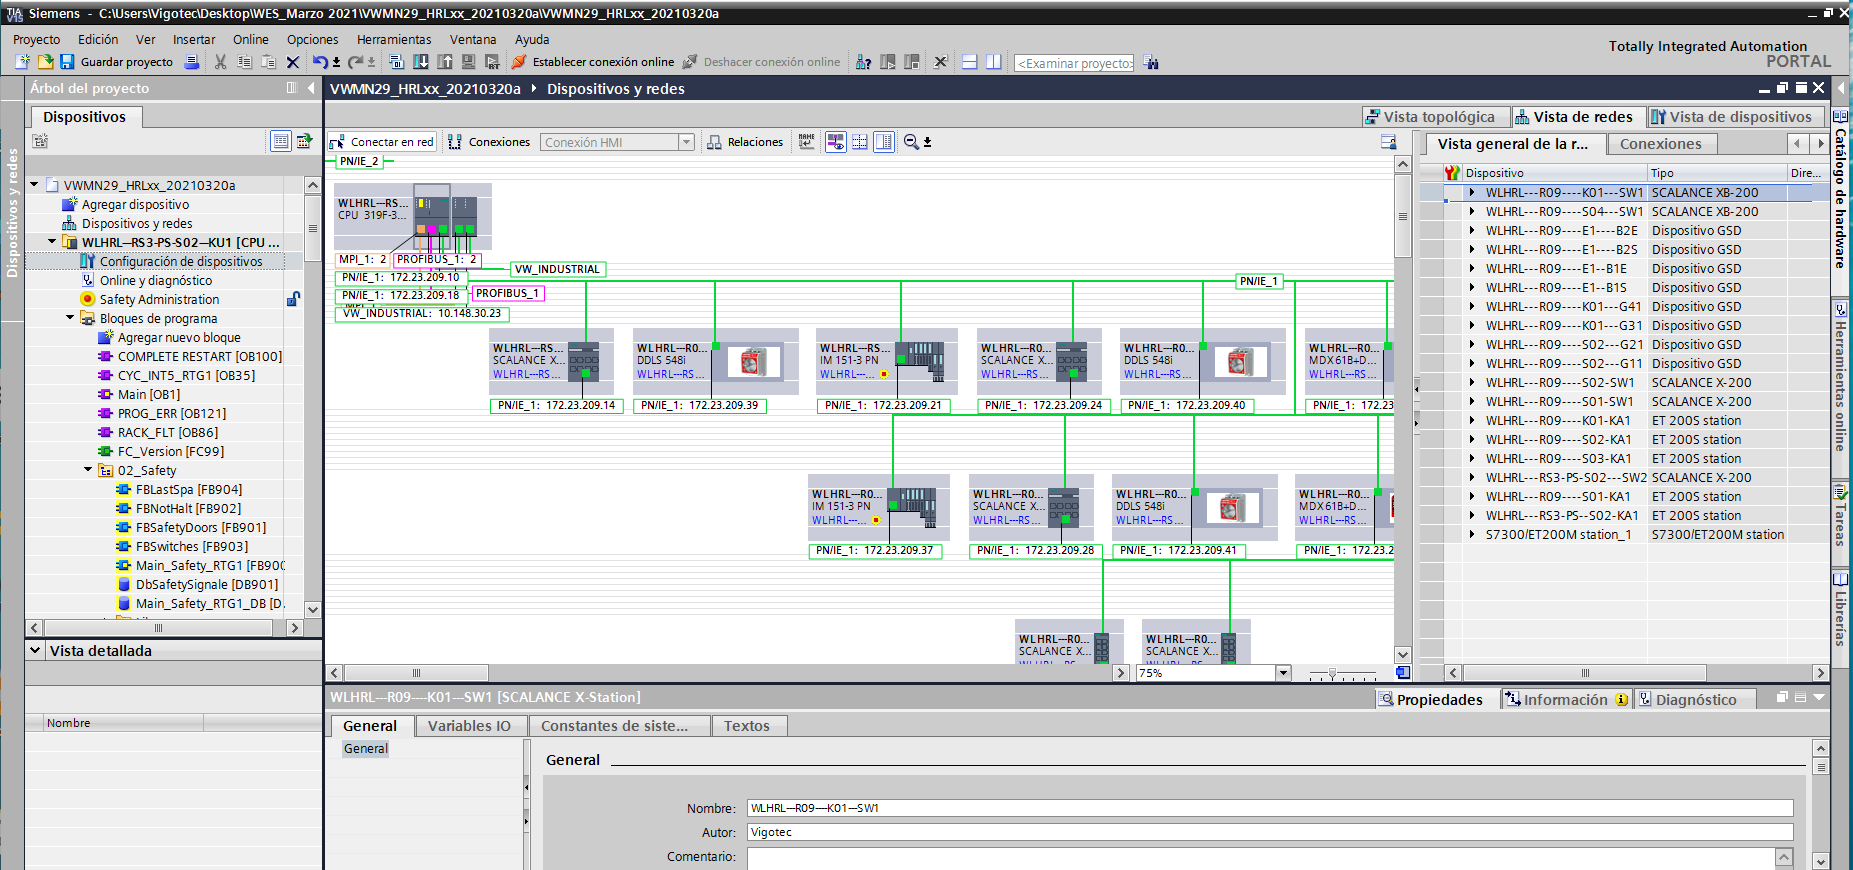Toggle vertical split editor layout
The image size is (1853, 870).
[x=993, y=62]
